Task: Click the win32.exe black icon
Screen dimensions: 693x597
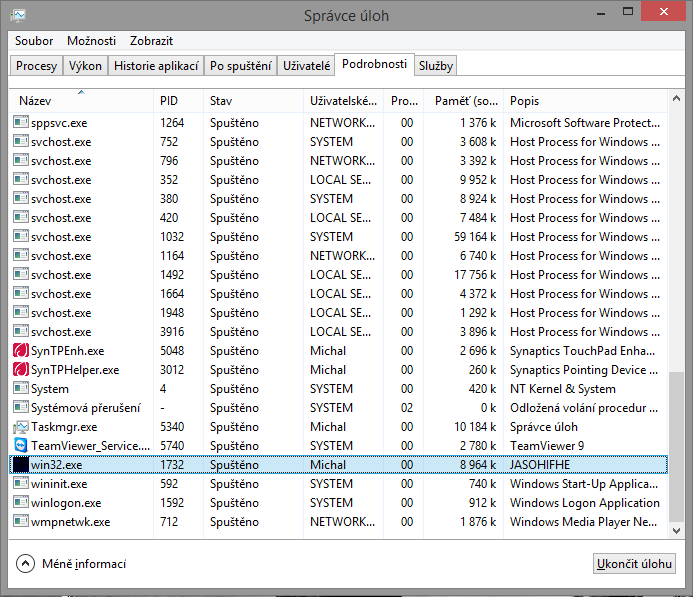Action: 20,465
